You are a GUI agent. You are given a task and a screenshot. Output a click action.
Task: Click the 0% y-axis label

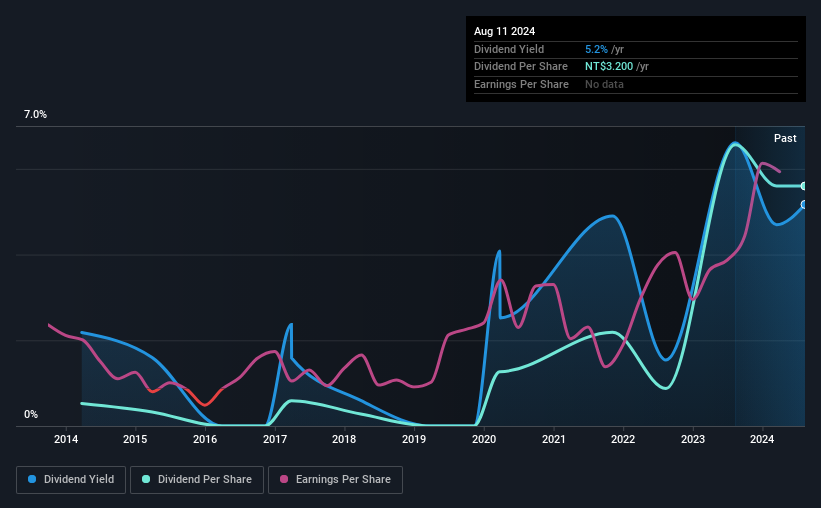31,415
